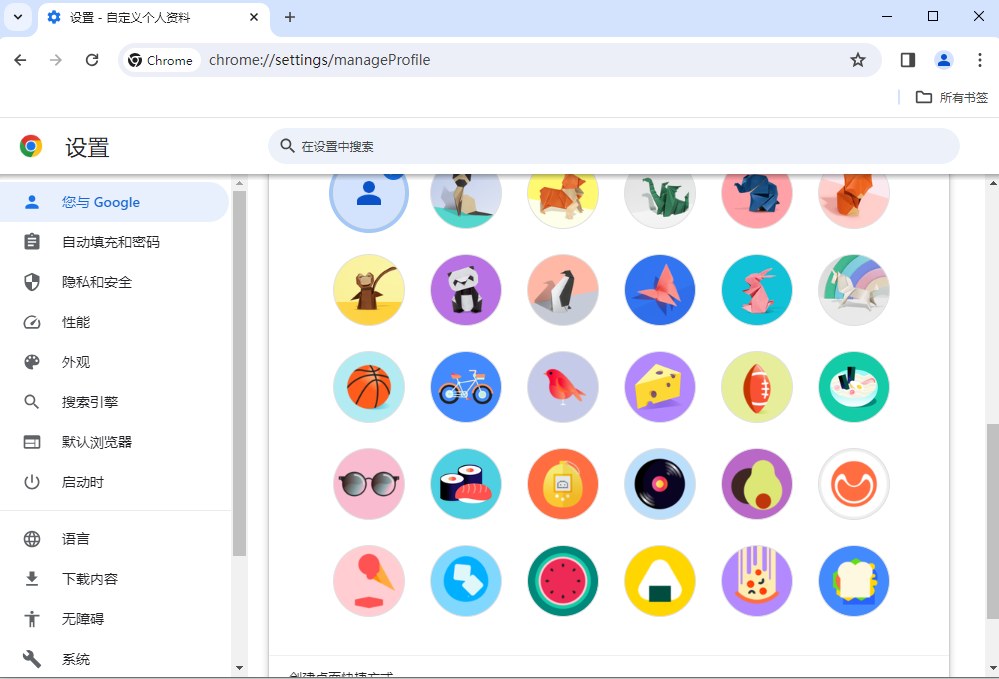Toggle the side panel icon

[908, 60]
